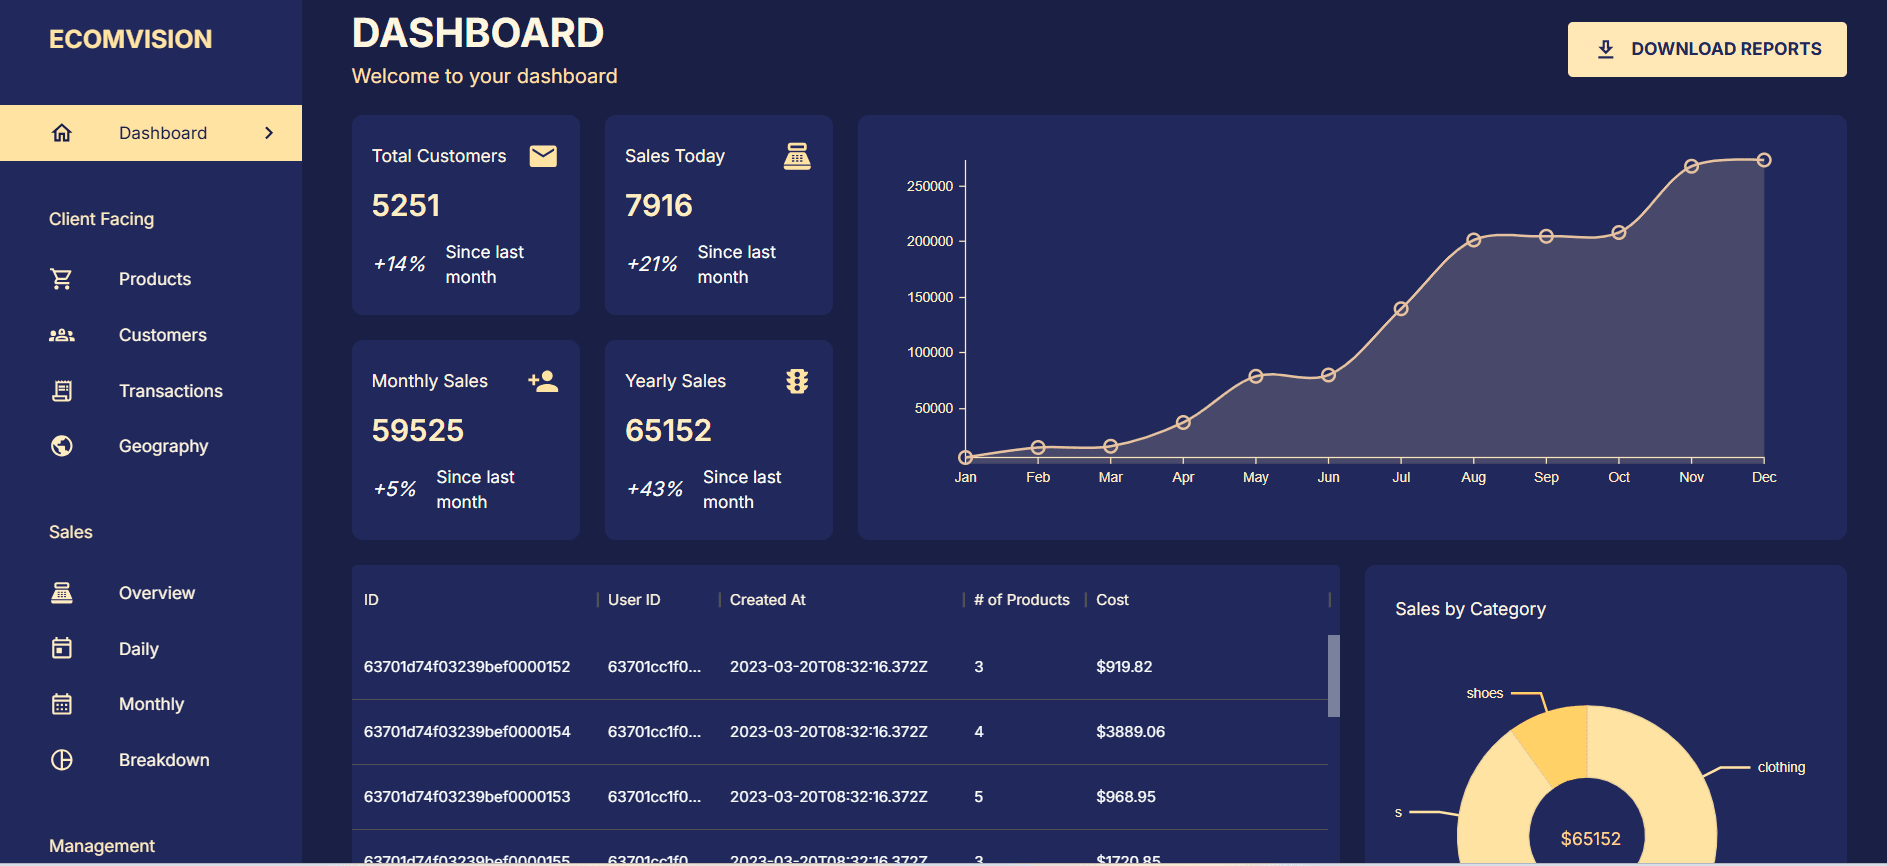Navigate to Geography
The width and height of the screenshot is (1887, 866).
(151, 446)
